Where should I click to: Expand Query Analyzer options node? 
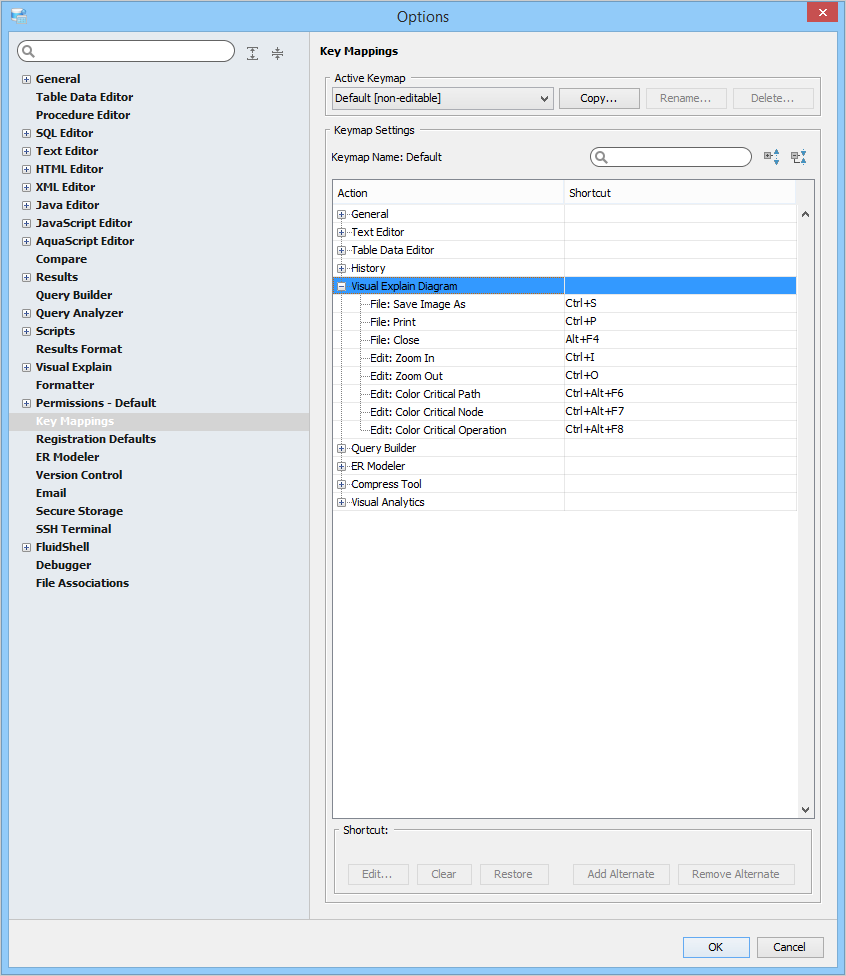(x=26, y=314)
